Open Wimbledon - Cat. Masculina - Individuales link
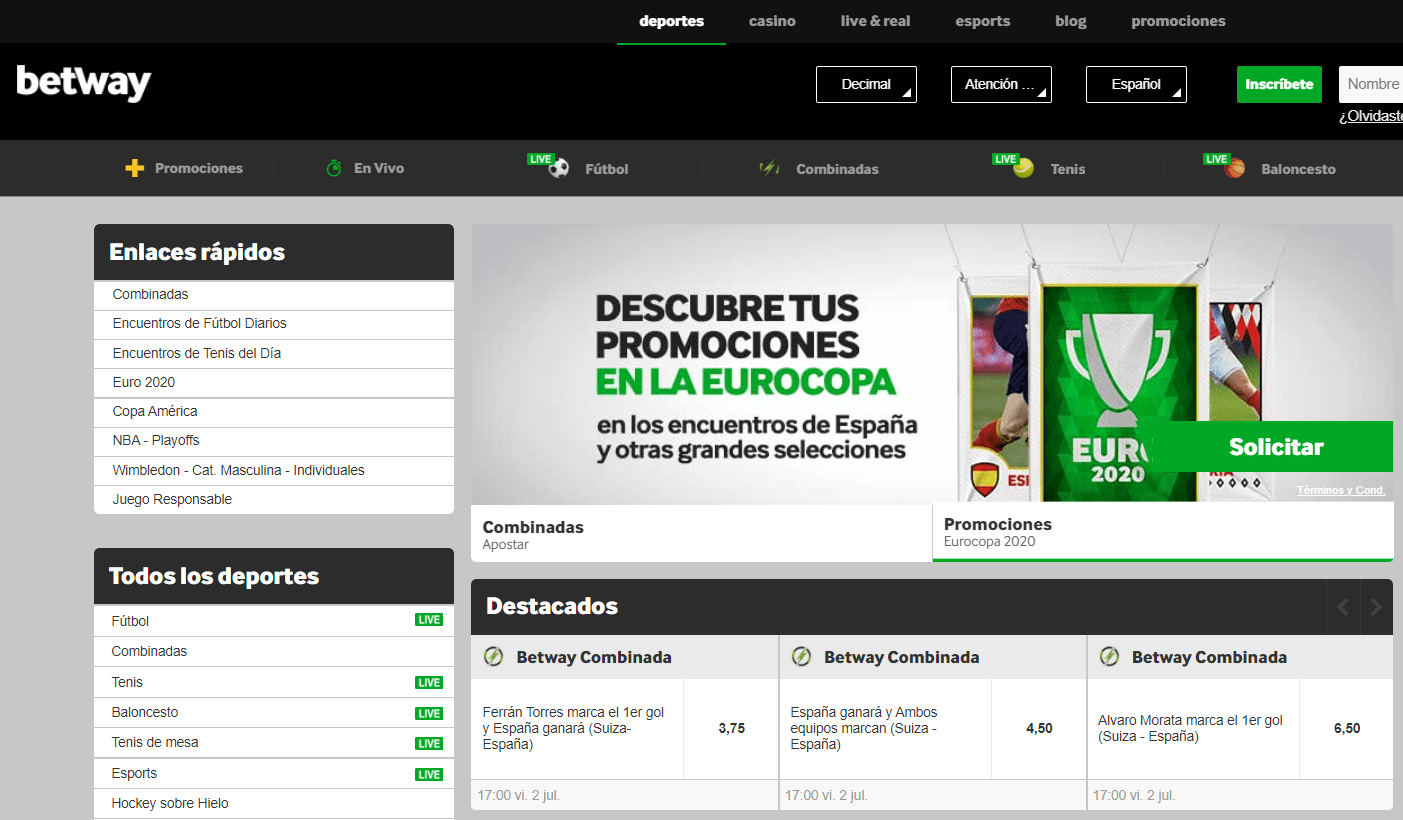 tap(274, 470)
